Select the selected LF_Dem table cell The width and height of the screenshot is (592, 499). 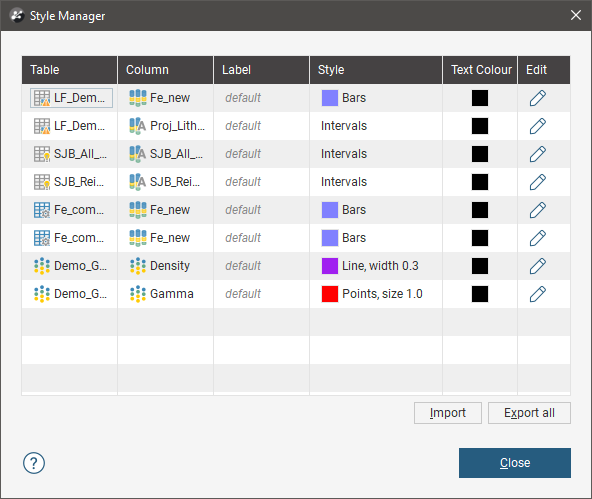click(x=71, y=98)
